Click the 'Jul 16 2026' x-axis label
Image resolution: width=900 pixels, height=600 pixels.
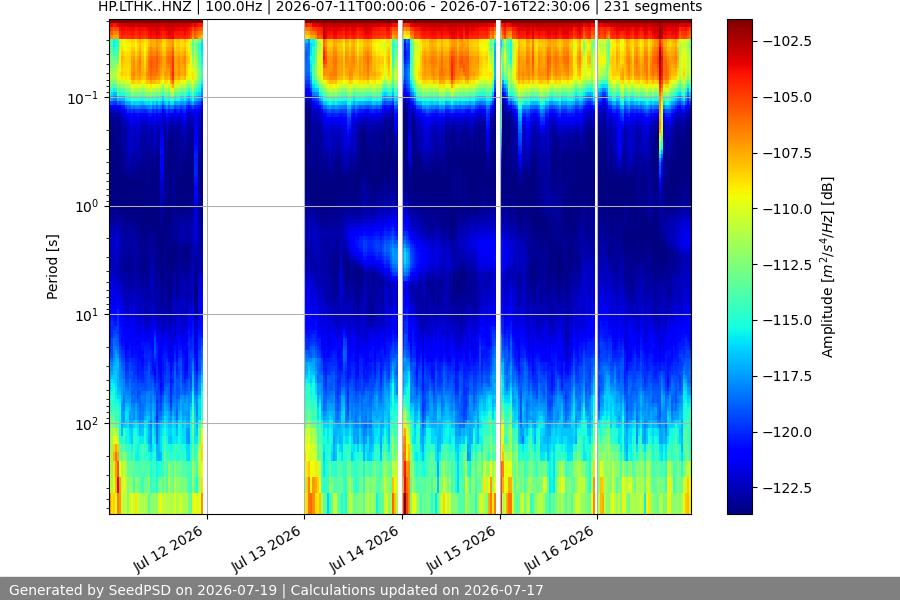(558, 549)
